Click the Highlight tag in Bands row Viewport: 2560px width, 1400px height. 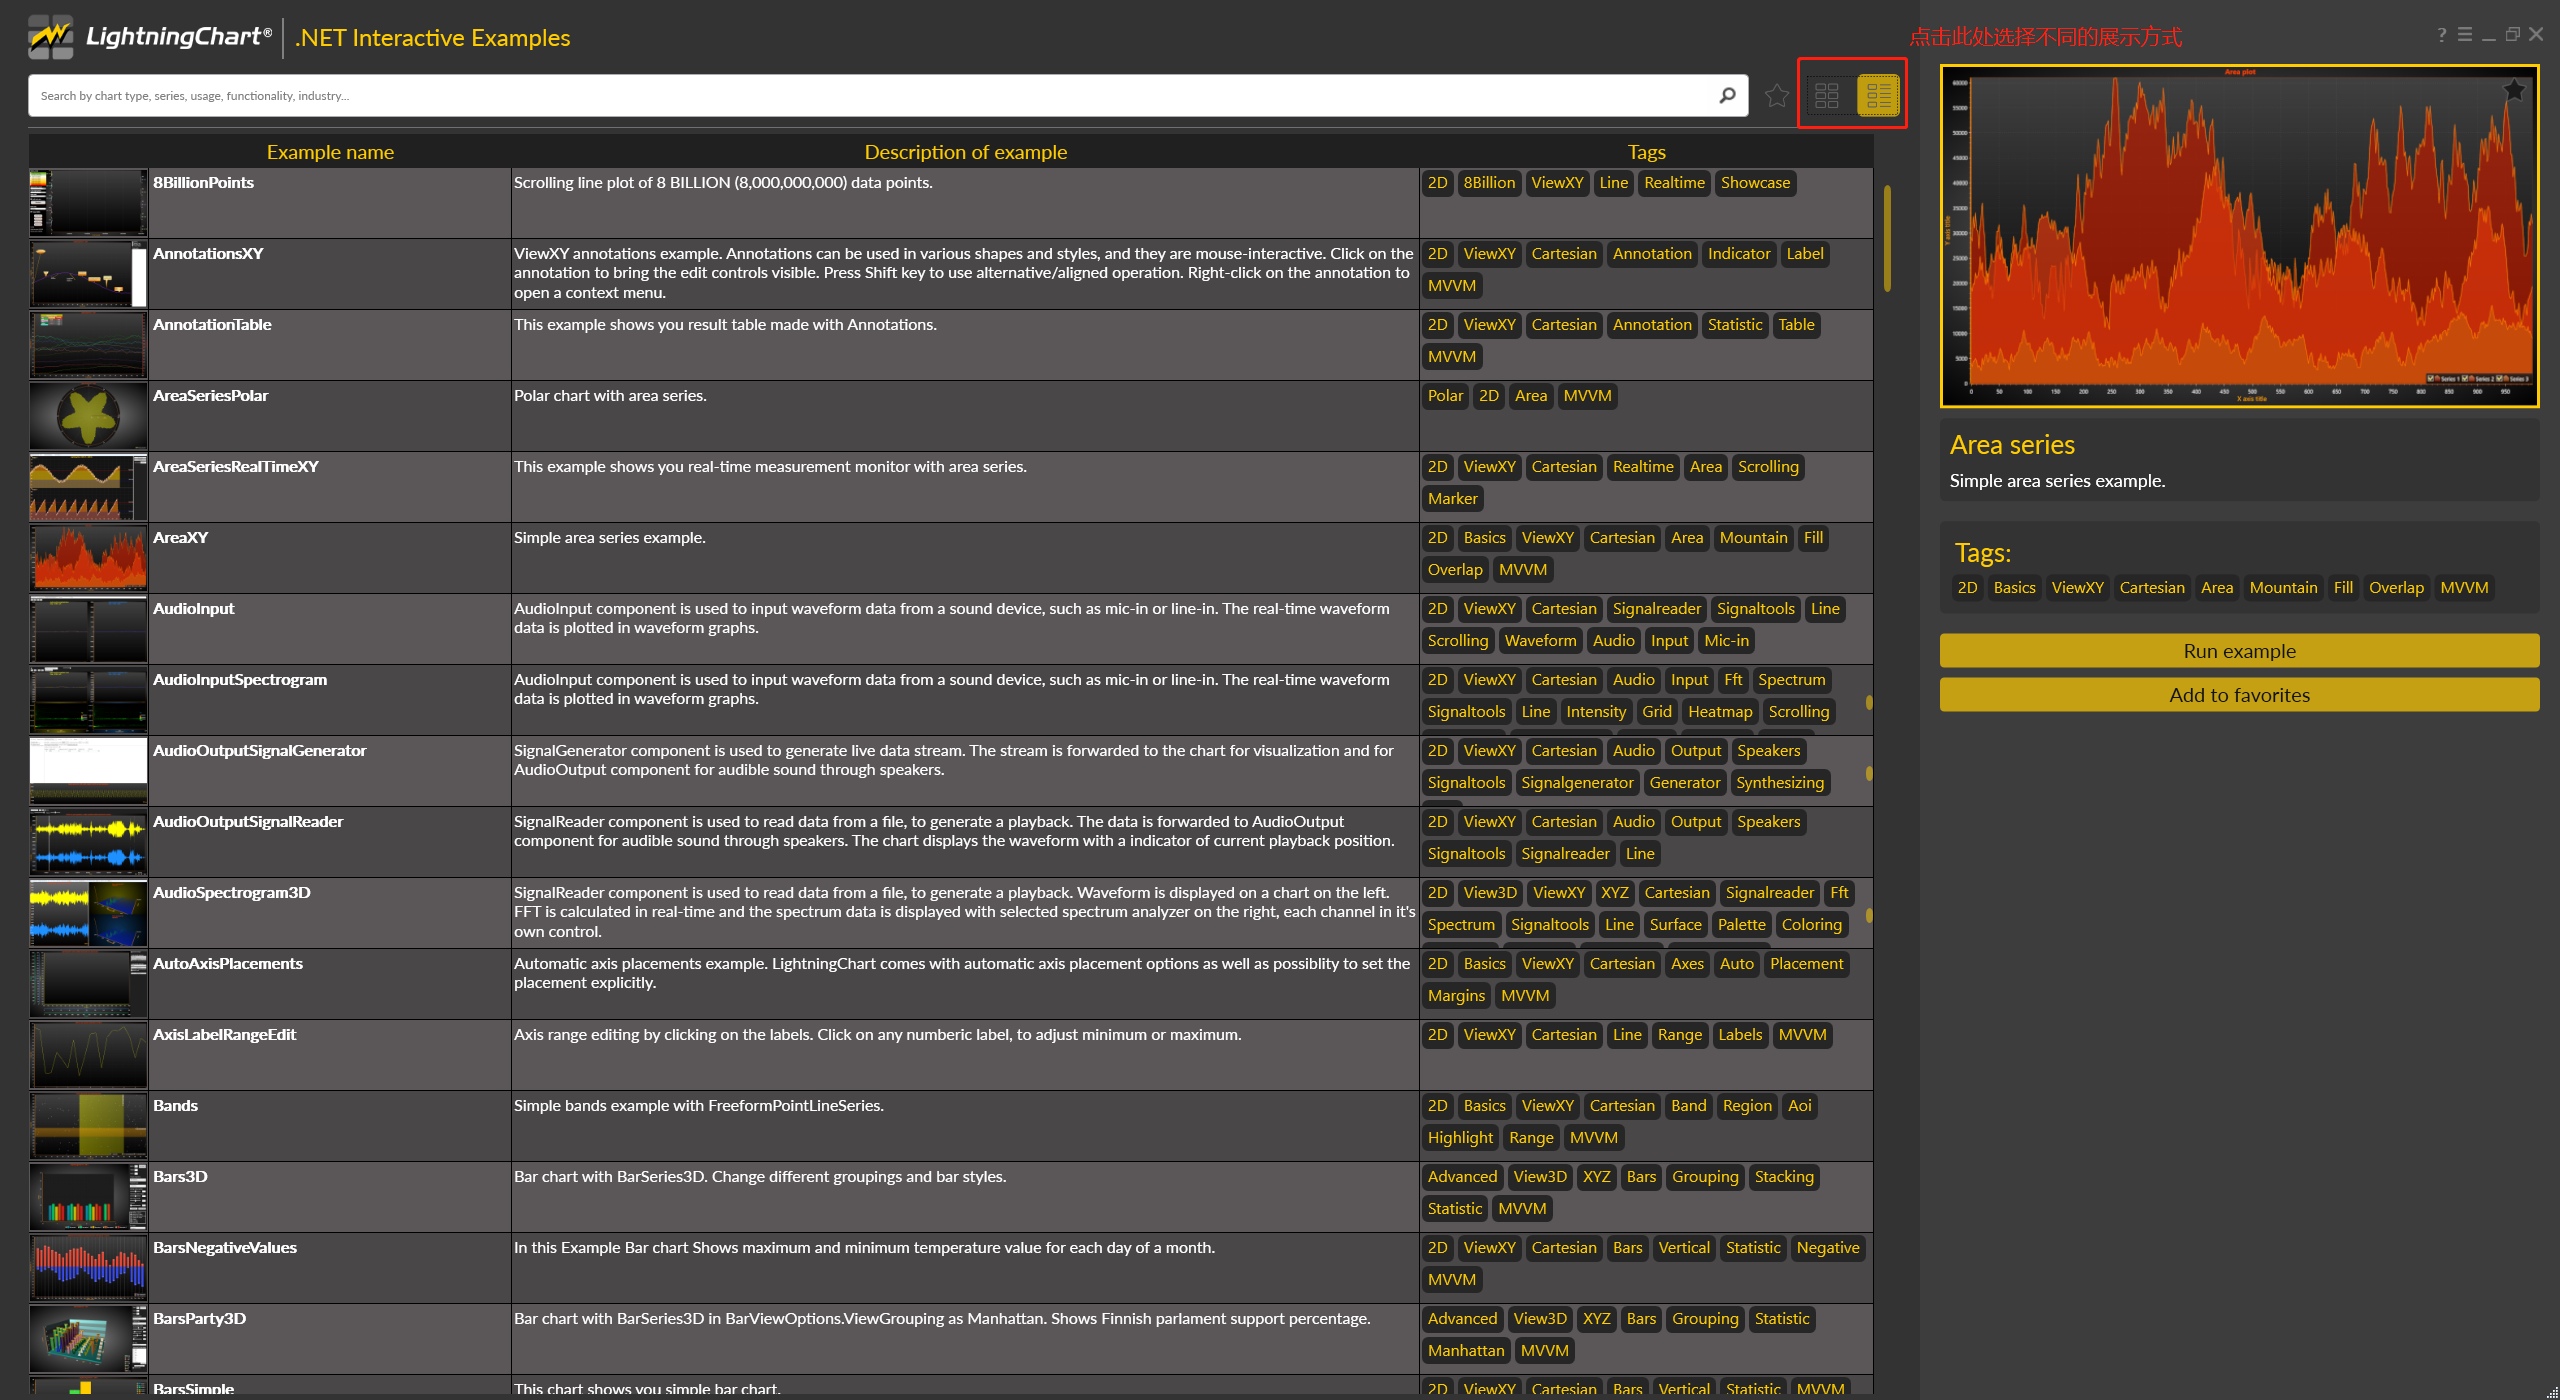point(1460,1138)
